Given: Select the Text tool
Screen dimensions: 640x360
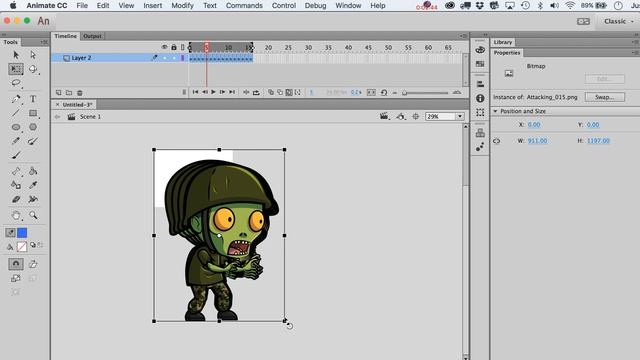Looking at the screenshot, I should [33, 99].
